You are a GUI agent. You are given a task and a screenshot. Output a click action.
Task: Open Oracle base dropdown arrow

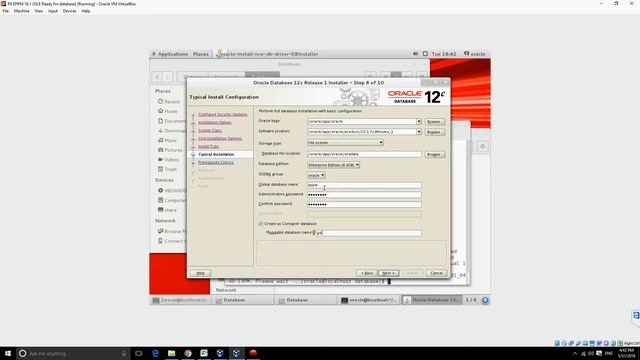[x=419, y=122]
